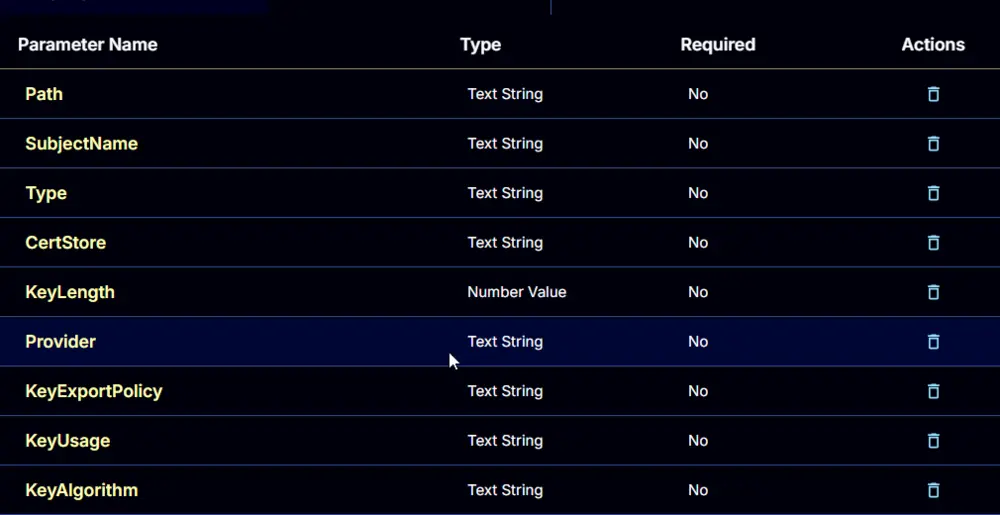This screenshot has height=515, width=1000.
Task: Open the KeyAlgorithm parameter
Action: click(82, 490)
